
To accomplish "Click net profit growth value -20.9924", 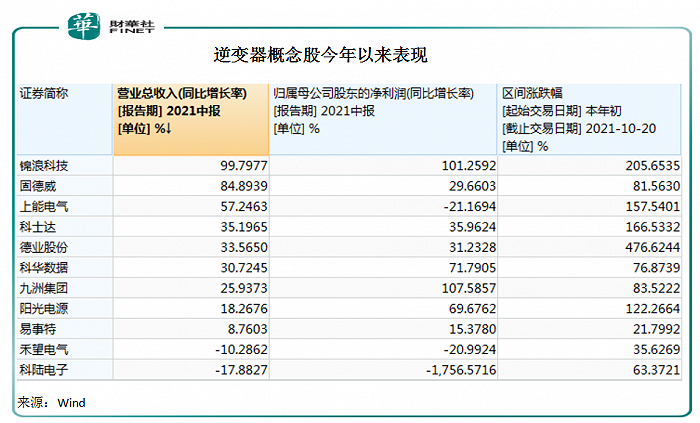I will click(470, 349).
